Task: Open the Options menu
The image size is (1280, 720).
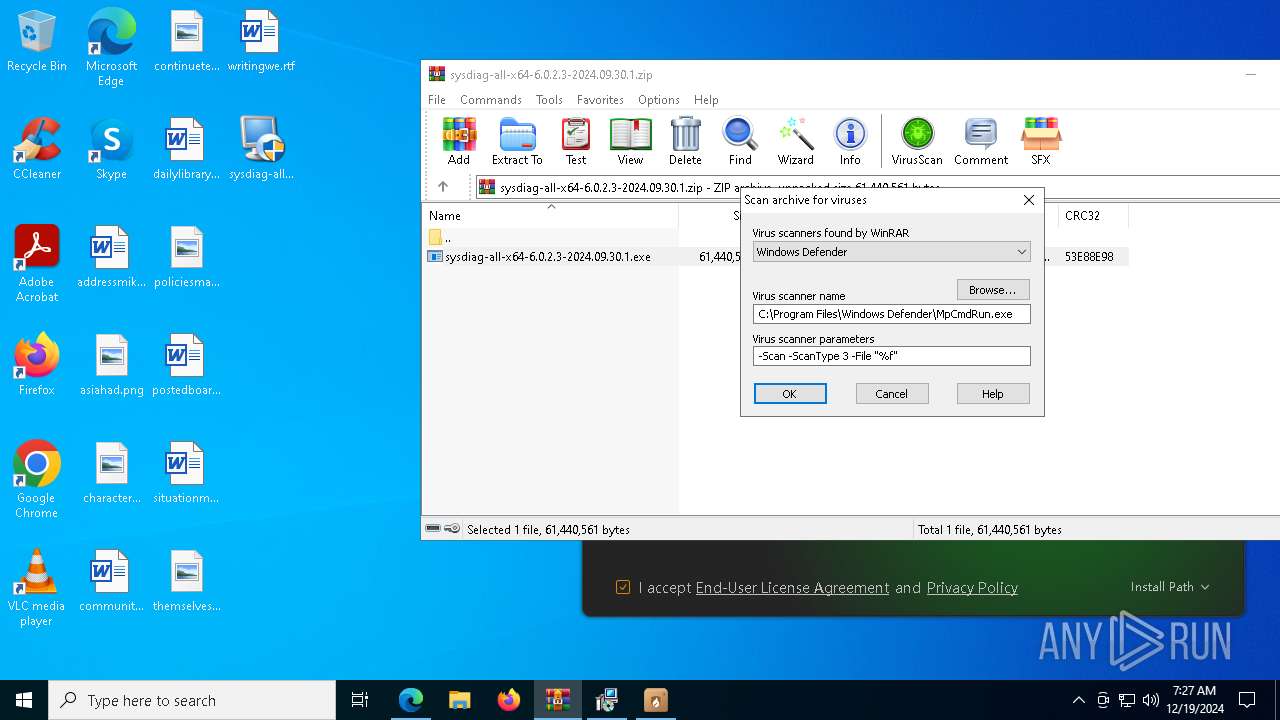Action: (x=659, y=100)
